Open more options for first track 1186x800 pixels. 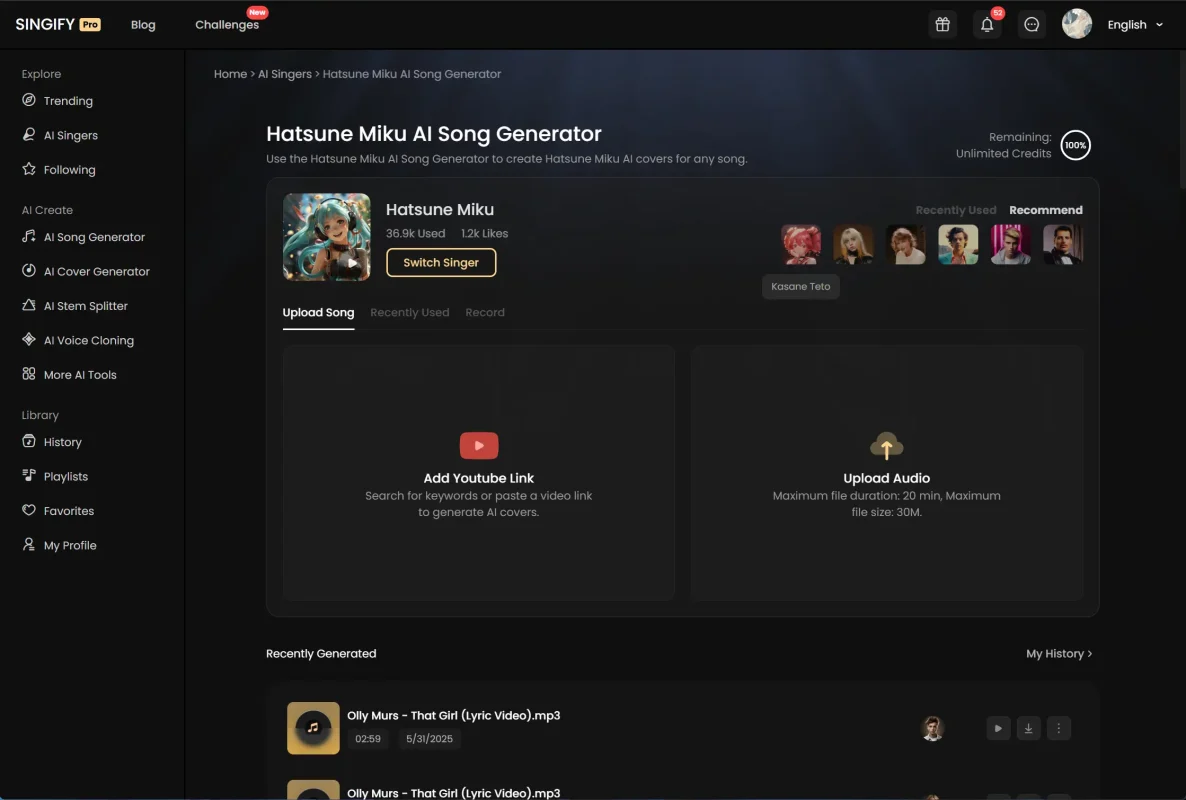(x=1059, y=728)
